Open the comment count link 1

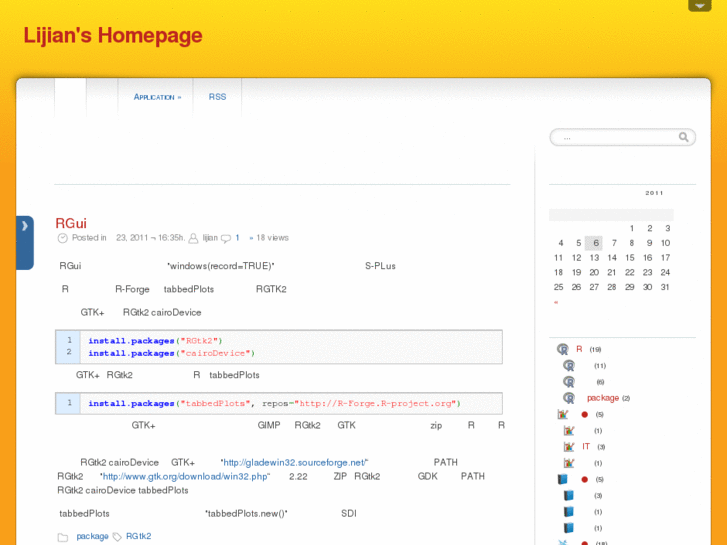237,237
